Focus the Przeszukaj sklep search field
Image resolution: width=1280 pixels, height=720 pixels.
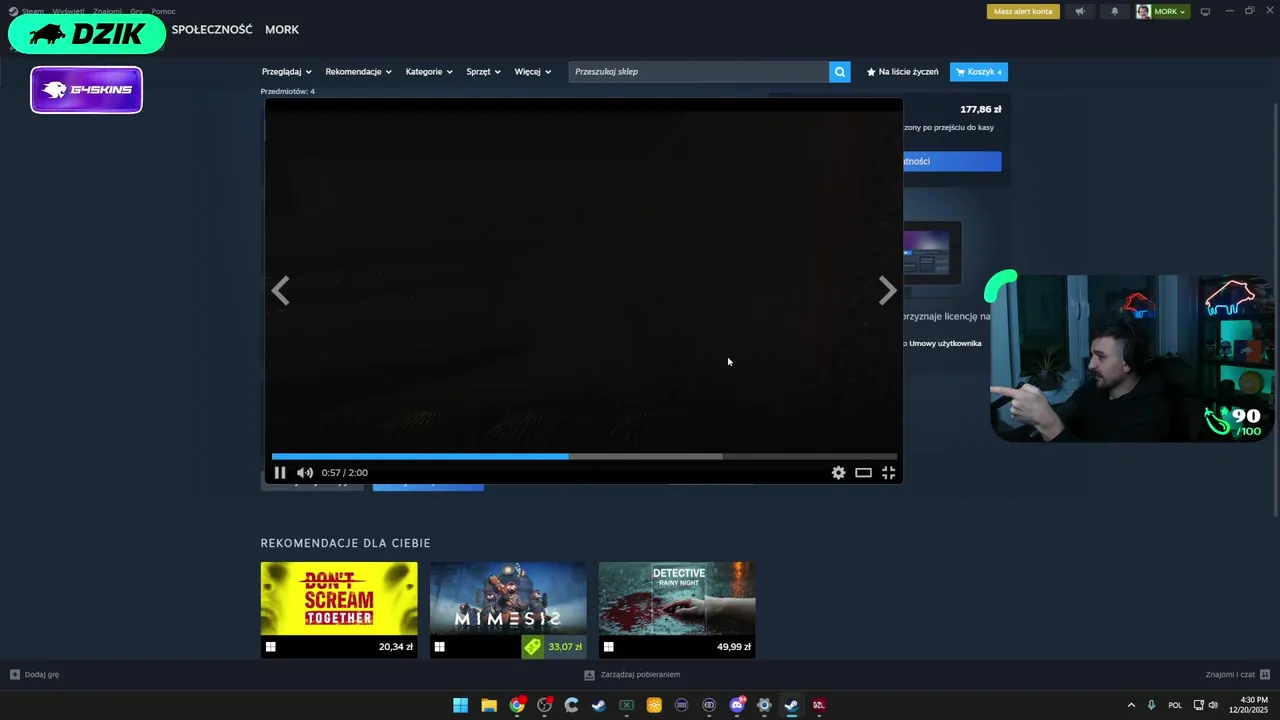pyautogui.click(x=699, y=72)
